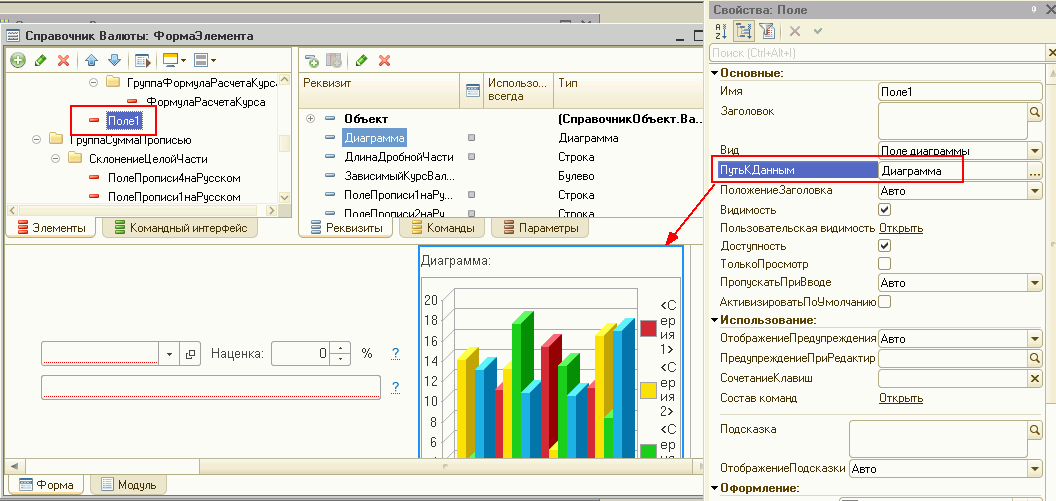Image resolution: width=1056 pixels, height=501 pixels.
Task: Switch to the Элементы tab
Action: (51, 228)
